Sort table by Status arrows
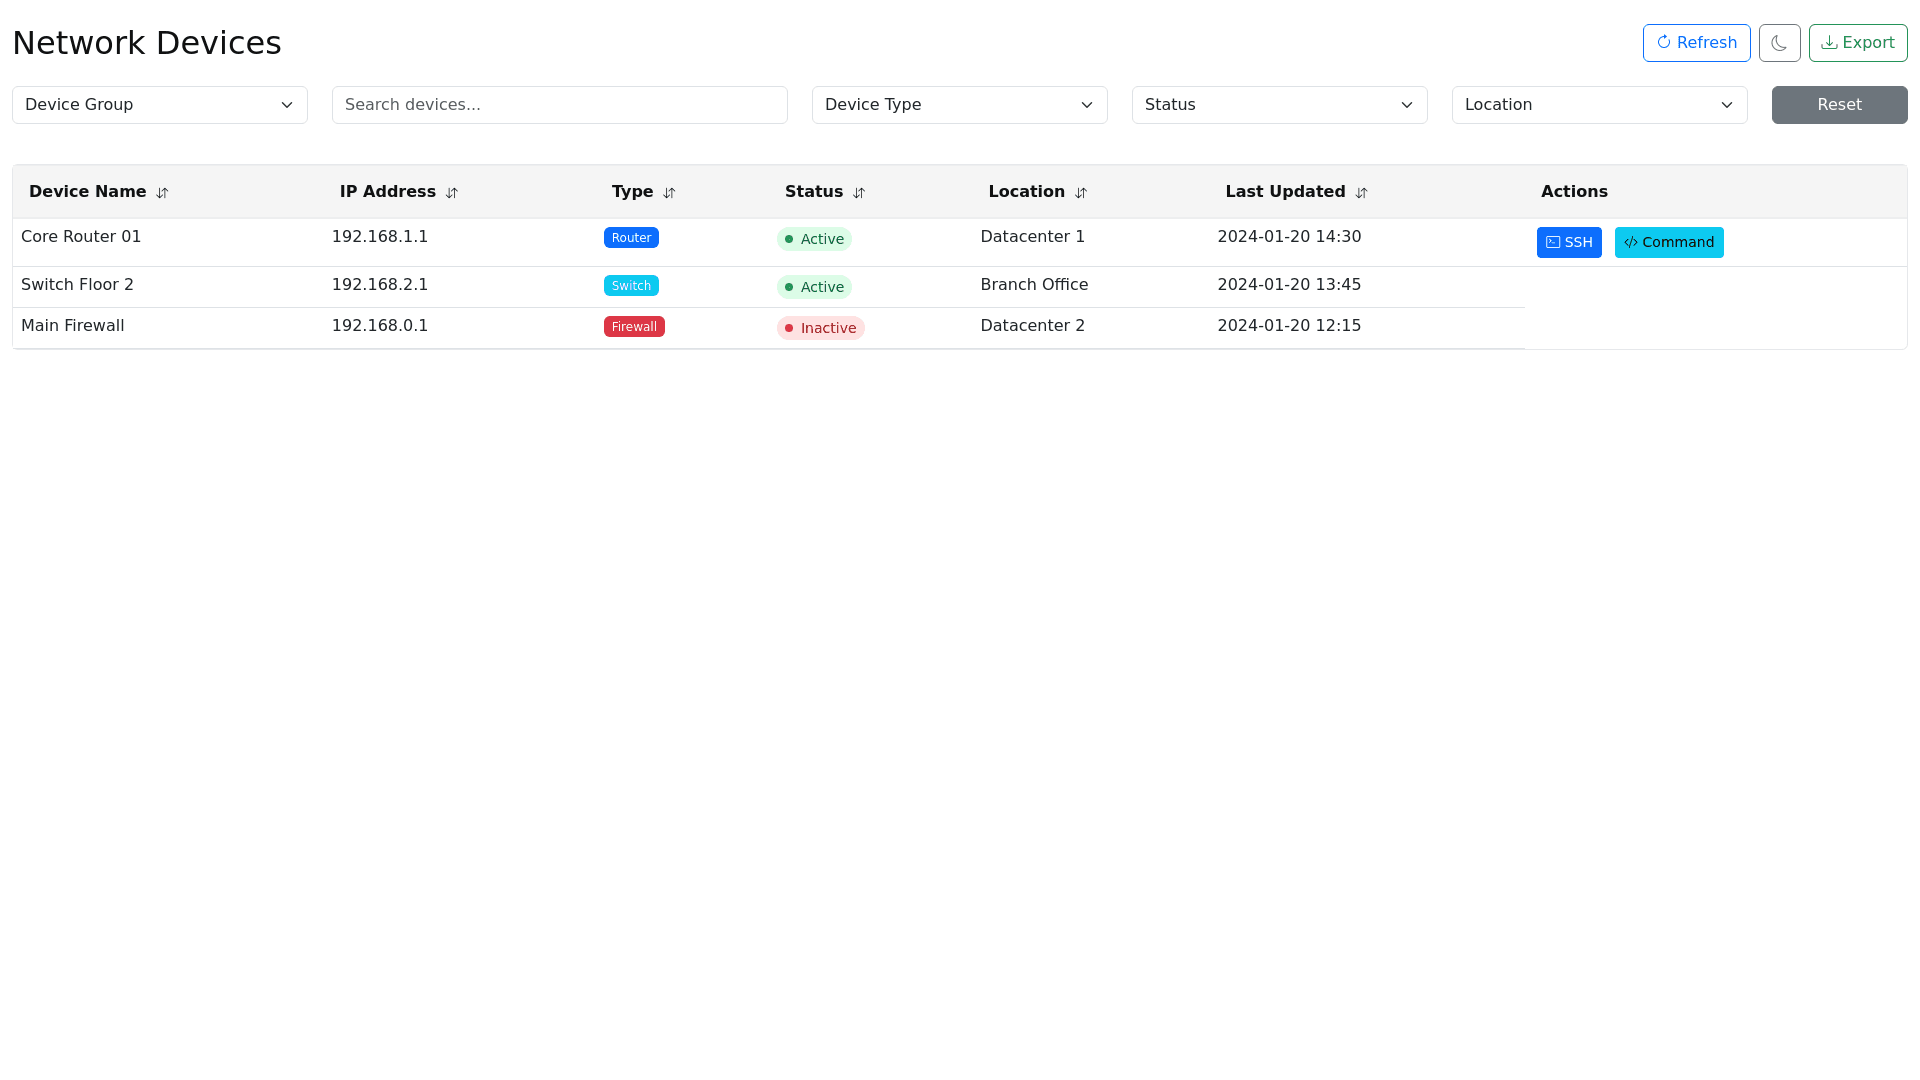The image size is (1920, 1080). 859,193
